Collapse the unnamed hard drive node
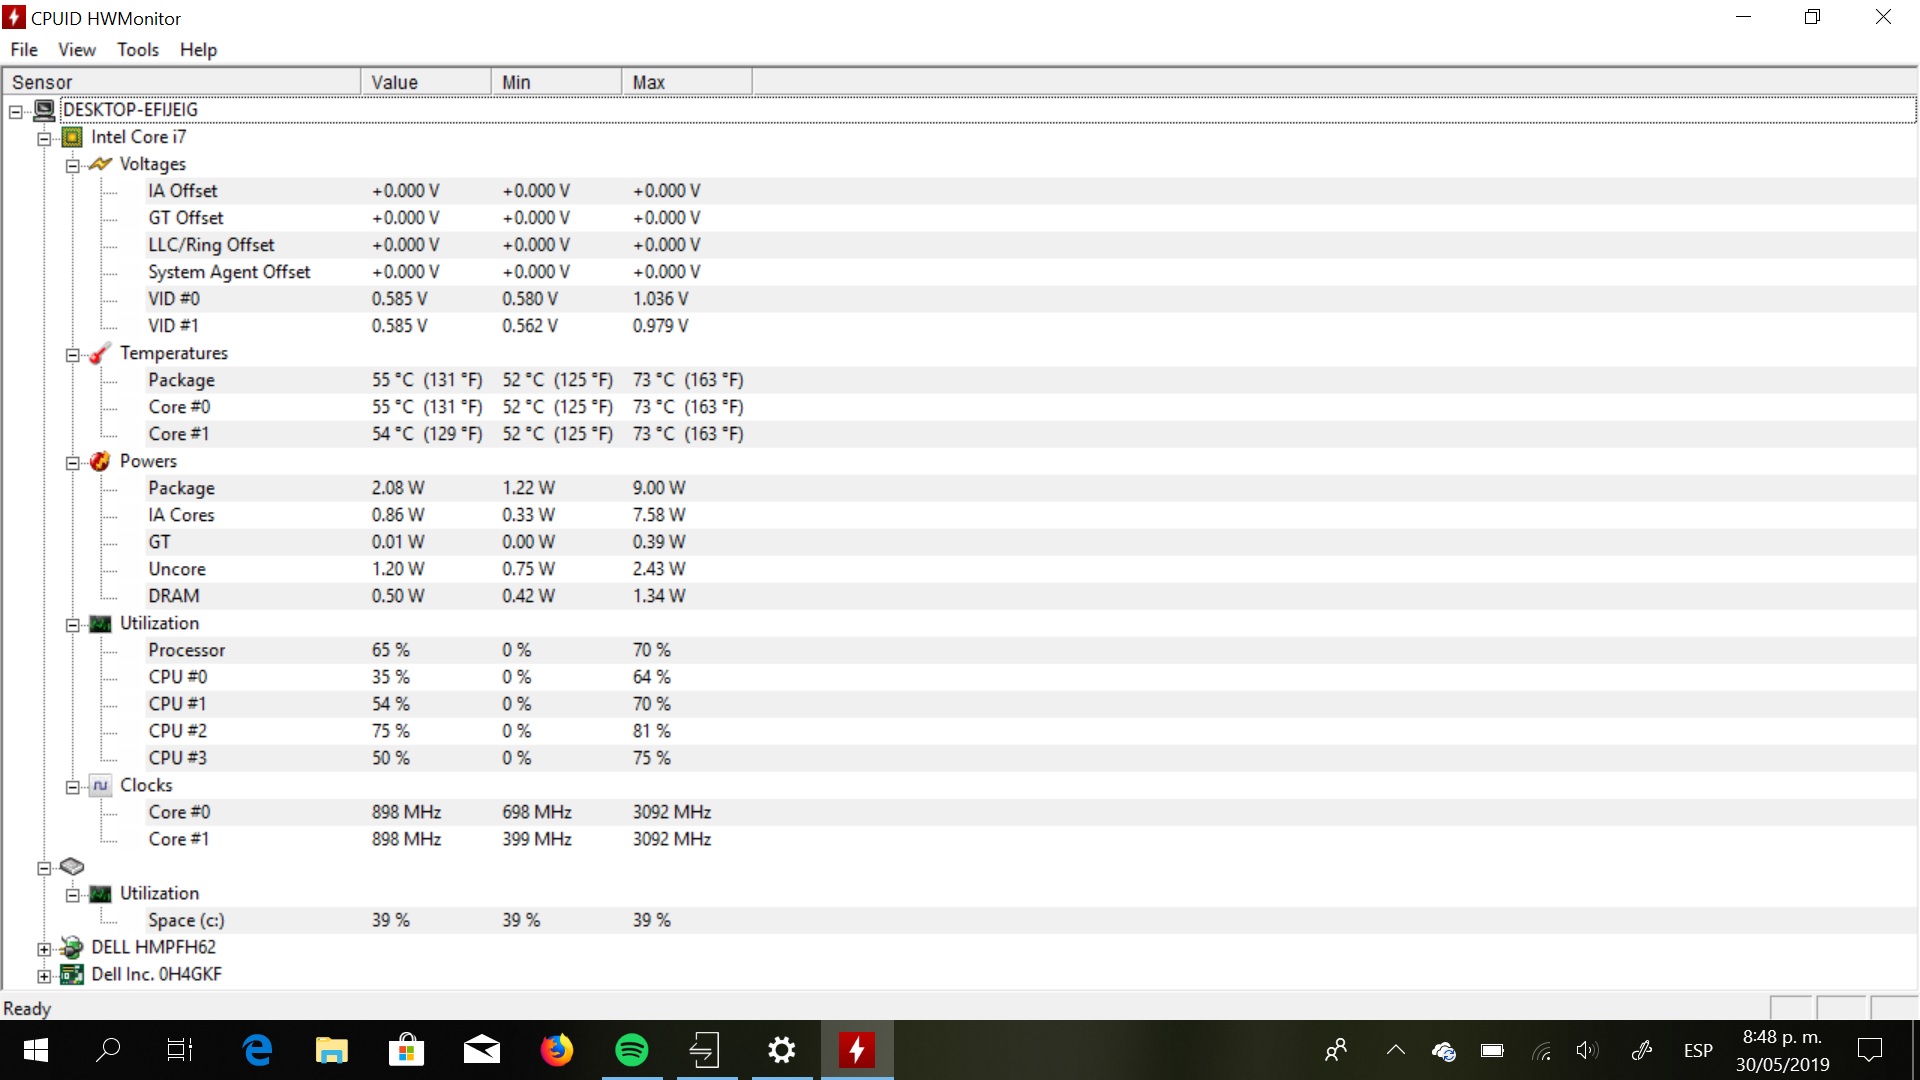The height and width of the screenshot is (1080, 1920). coord(44,868)
